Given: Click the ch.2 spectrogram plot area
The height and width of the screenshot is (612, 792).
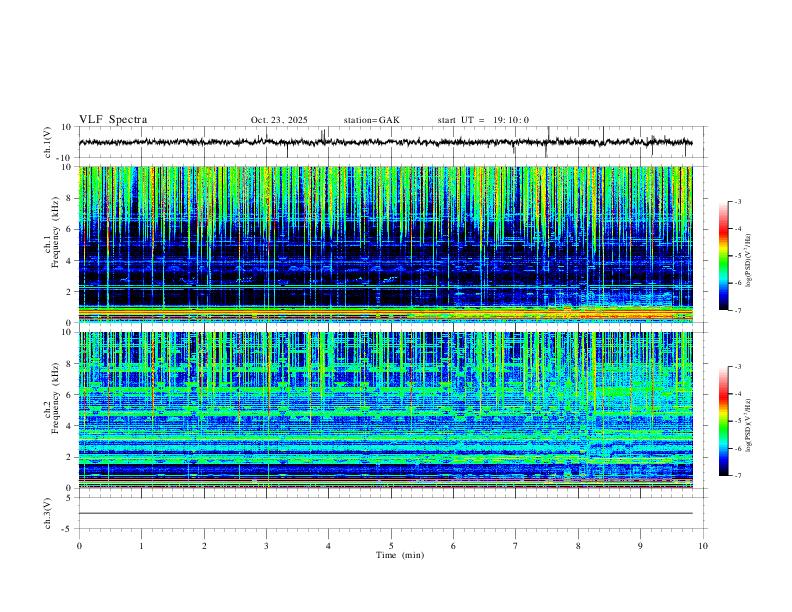Looking at the screenshot, I should coord(386,410).
